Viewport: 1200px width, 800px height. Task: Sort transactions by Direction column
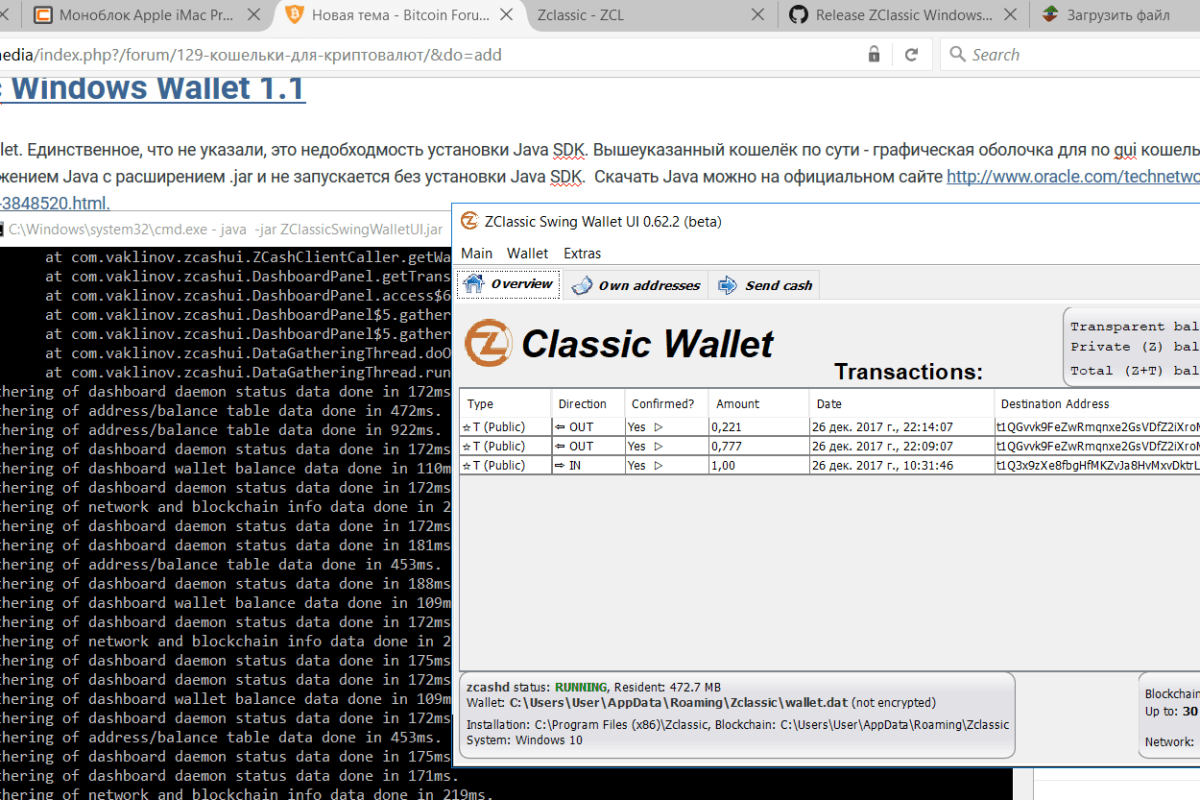[588, 404]
